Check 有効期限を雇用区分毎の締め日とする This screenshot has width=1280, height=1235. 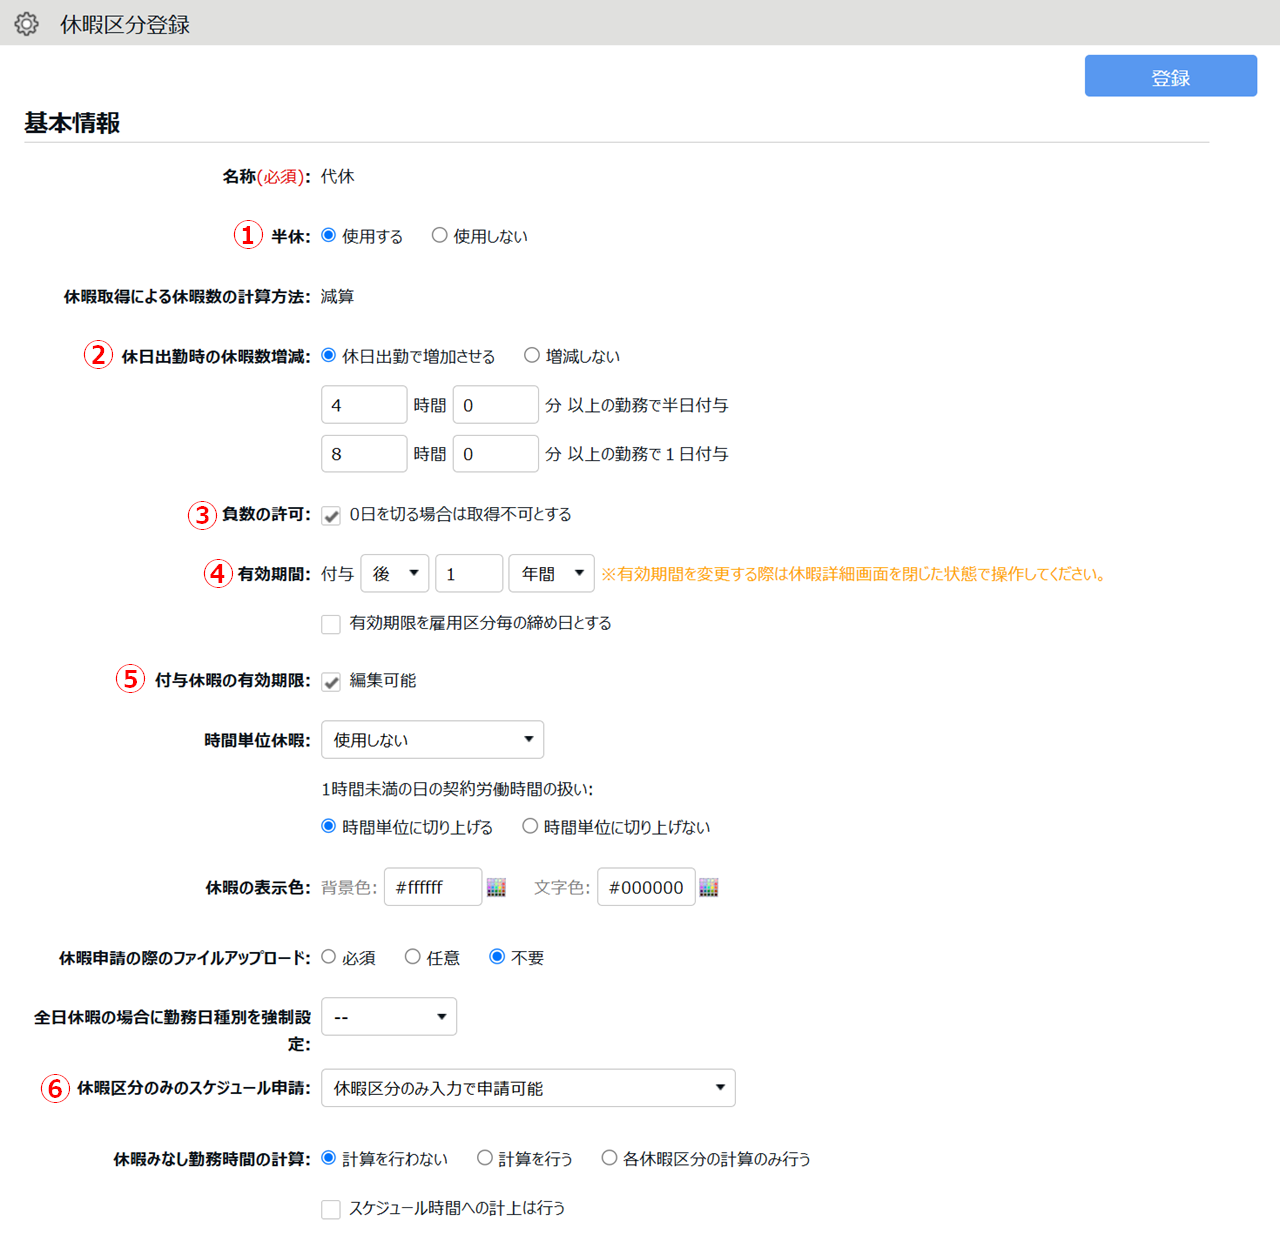click(331, 624)
